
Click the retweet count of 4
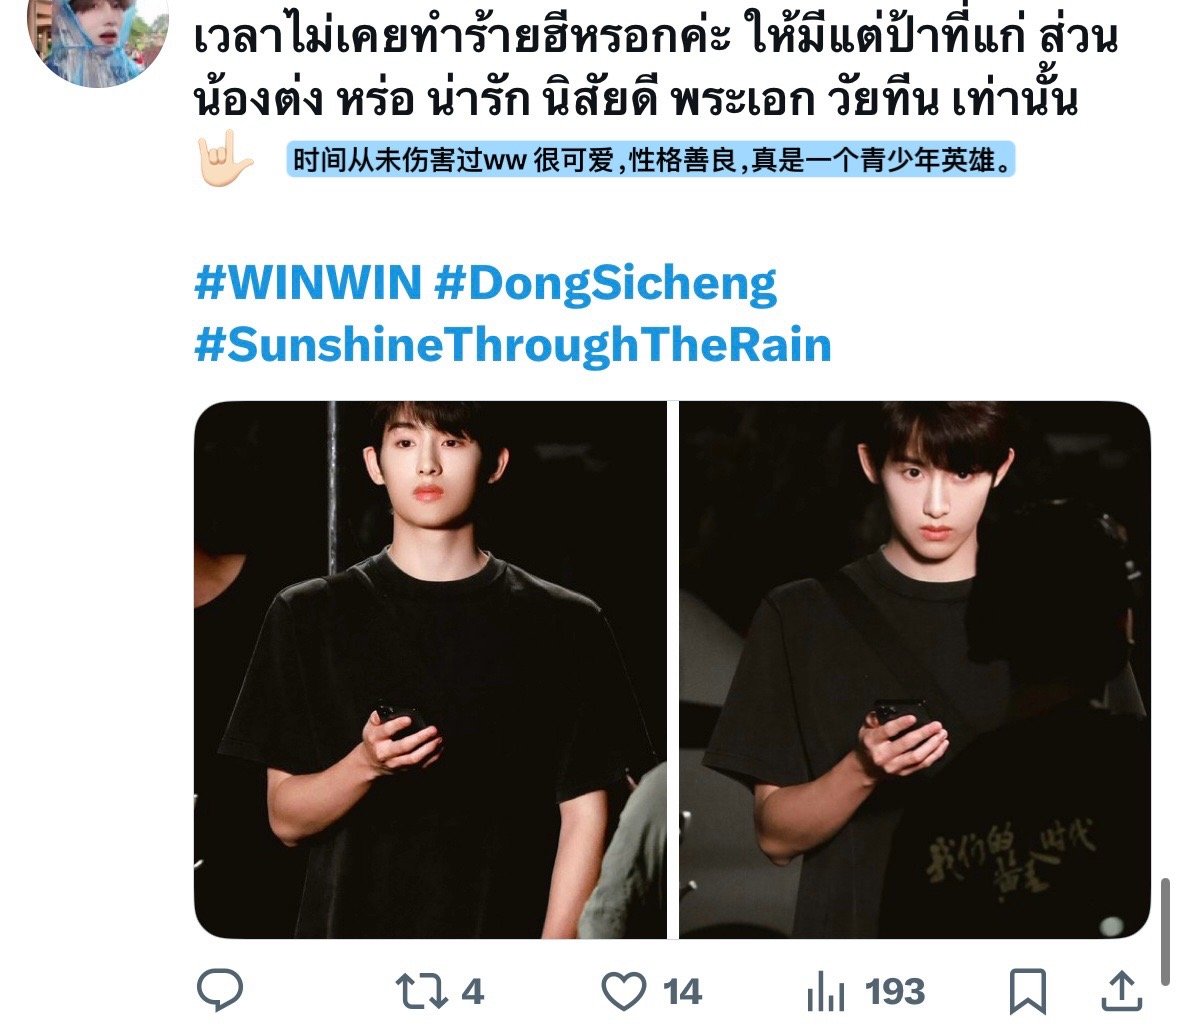(471, 992)
